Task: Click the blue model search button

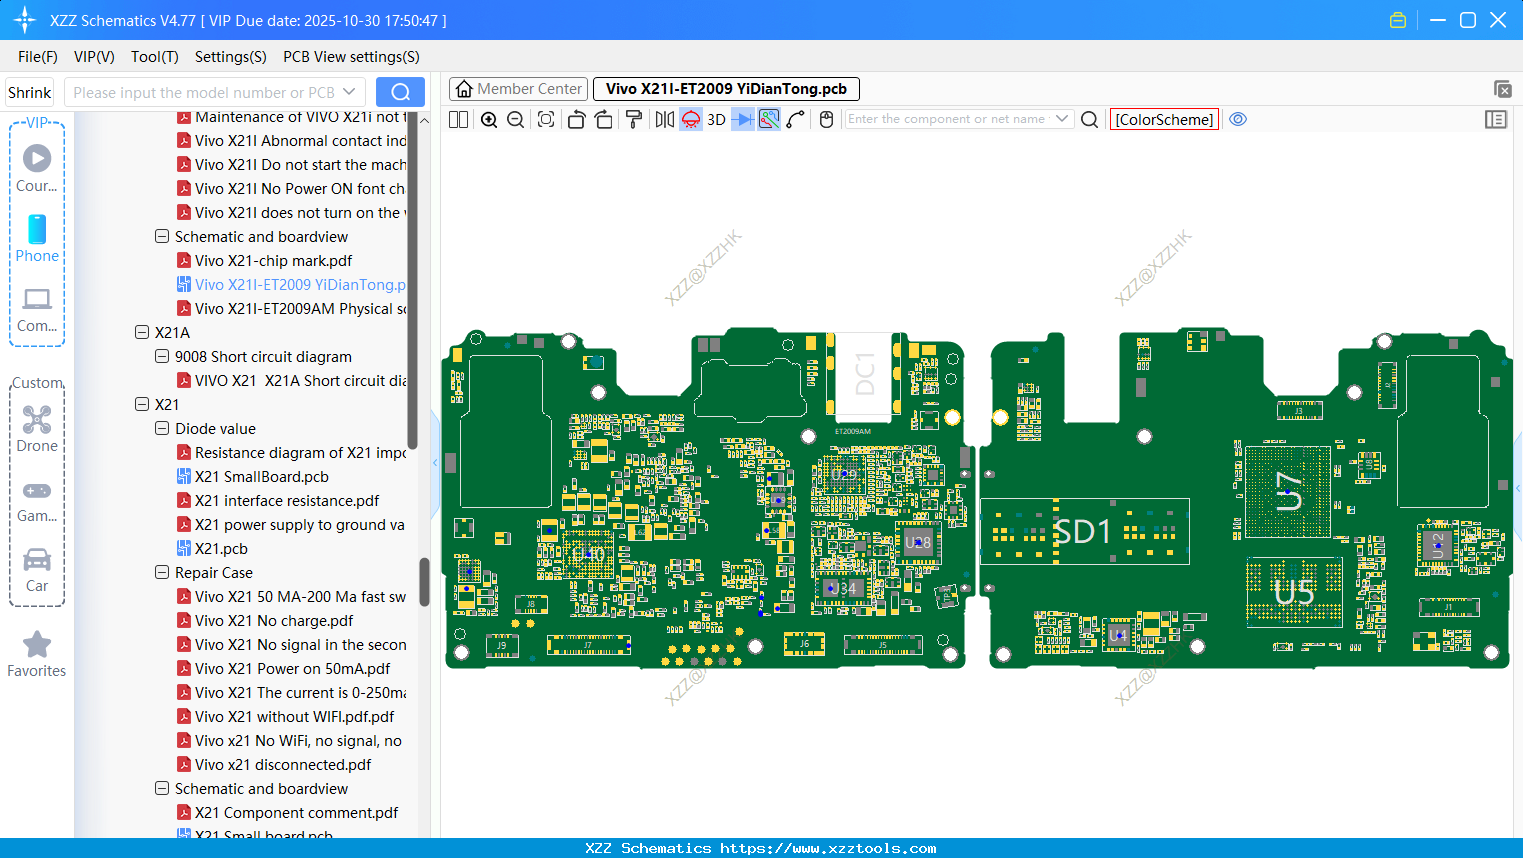Action: pyautogui.click(x=400, y=93)
